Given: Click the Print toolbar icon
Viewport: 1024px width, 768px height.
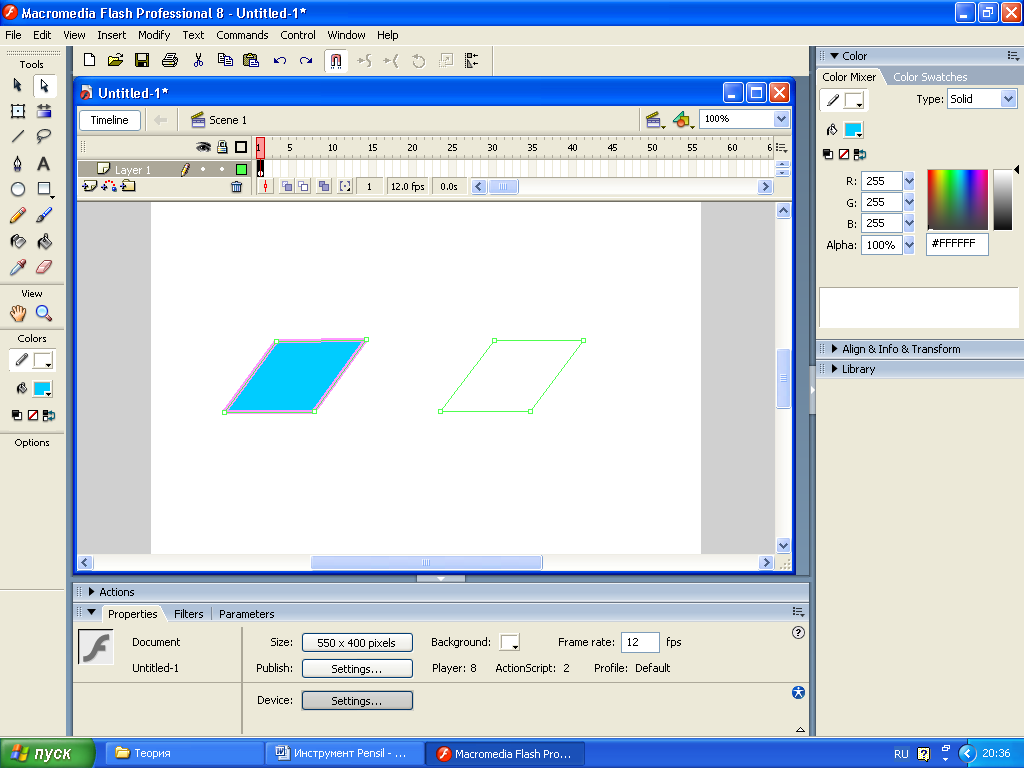Looking at the screenshot, I should (170, 61).
